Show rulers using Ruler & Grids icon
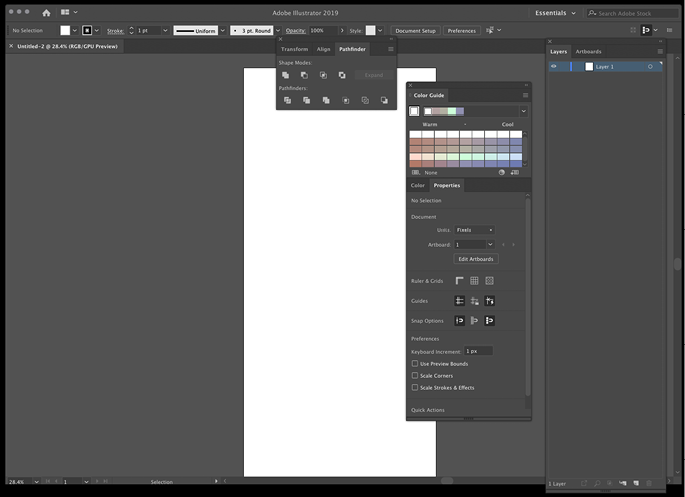Viewport: 685px width, 497px height. (x=460, y=281)
